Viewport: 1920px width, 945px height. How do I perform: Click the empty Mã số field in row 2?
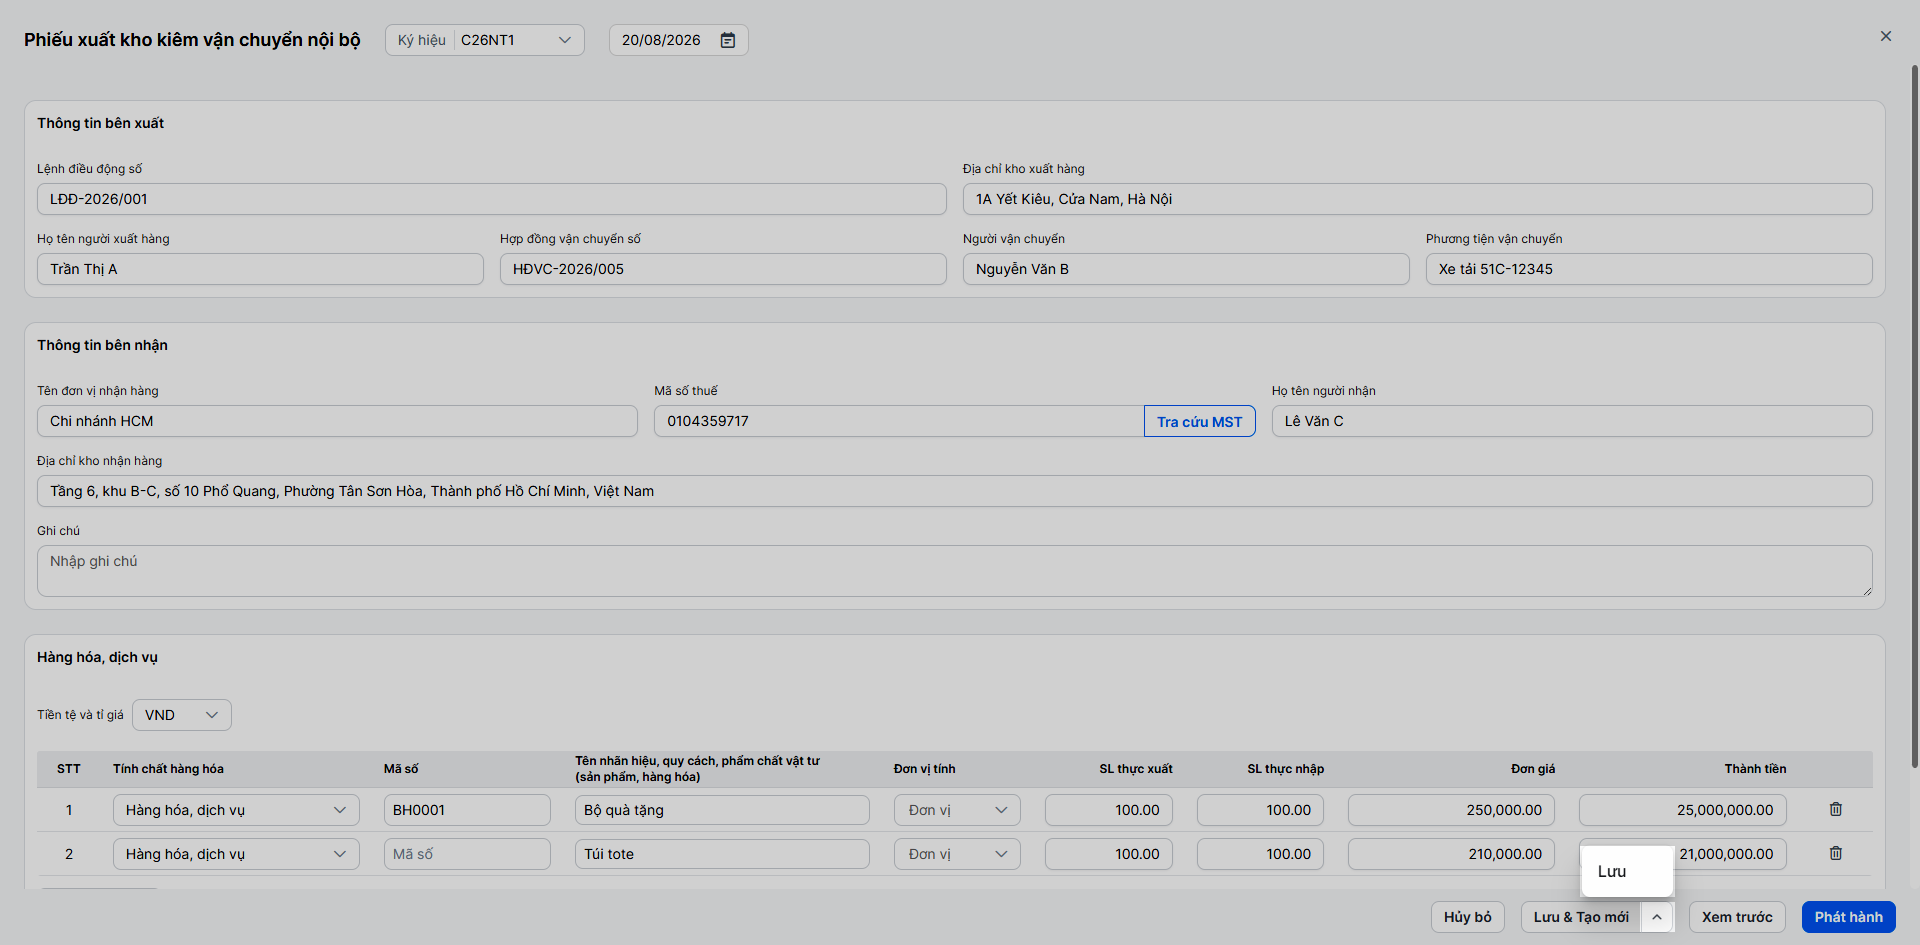coord(467,854)
